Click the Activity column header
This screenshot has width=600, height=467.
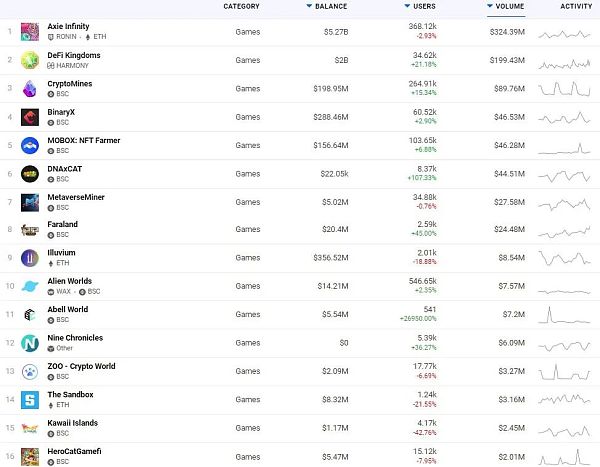(x=575, y=7)
